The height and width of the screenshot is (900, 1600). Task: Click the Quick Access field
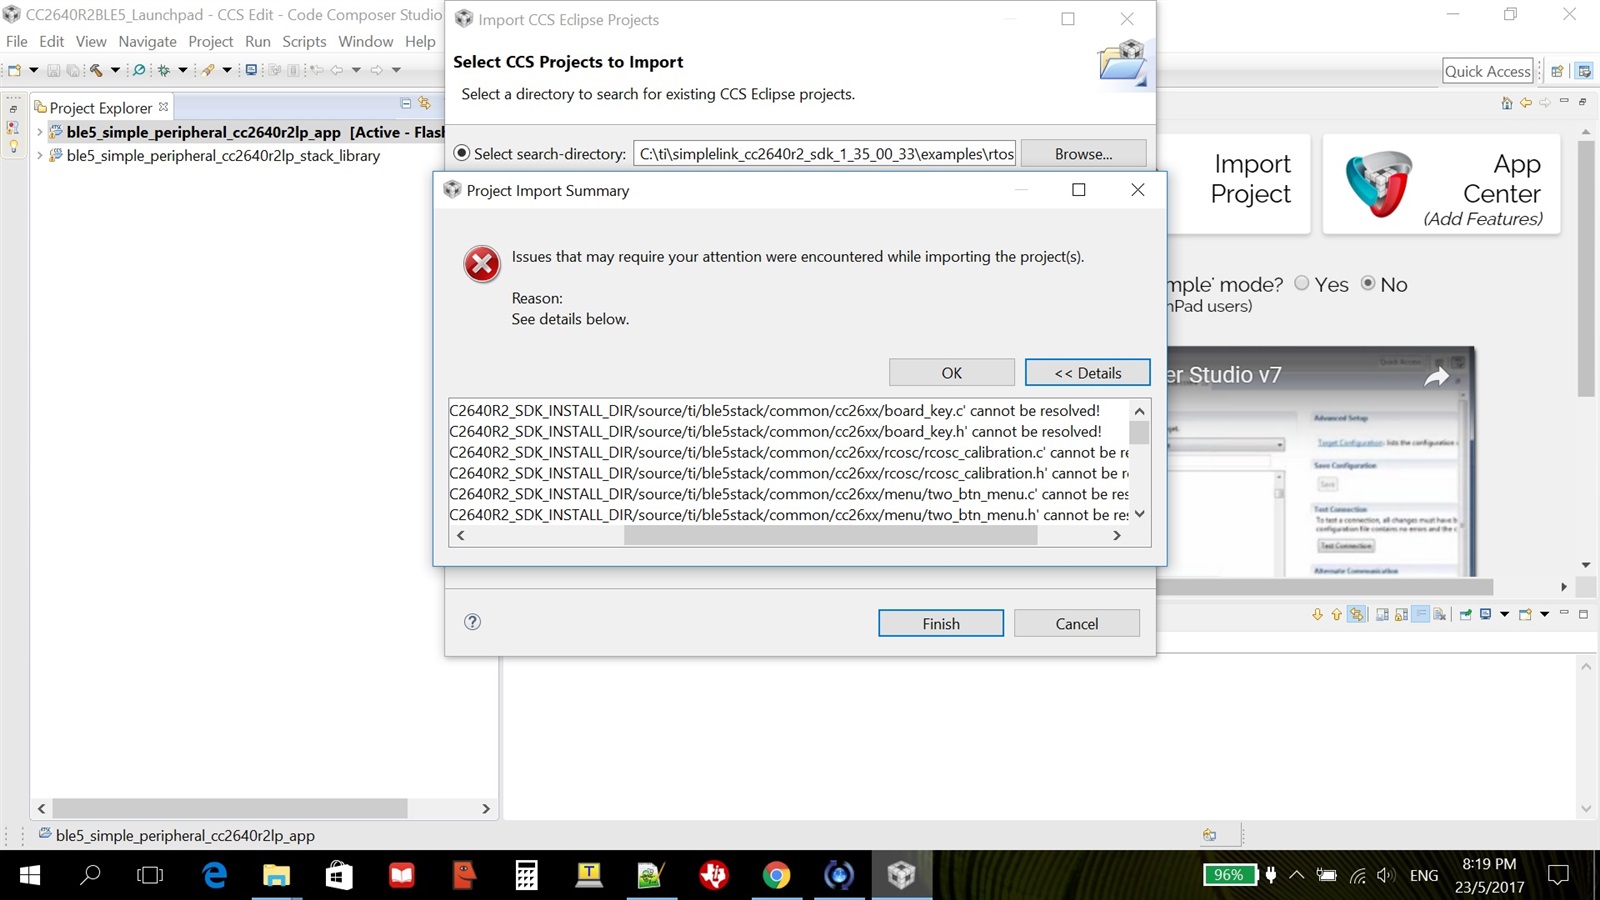tap(1487, 71)
